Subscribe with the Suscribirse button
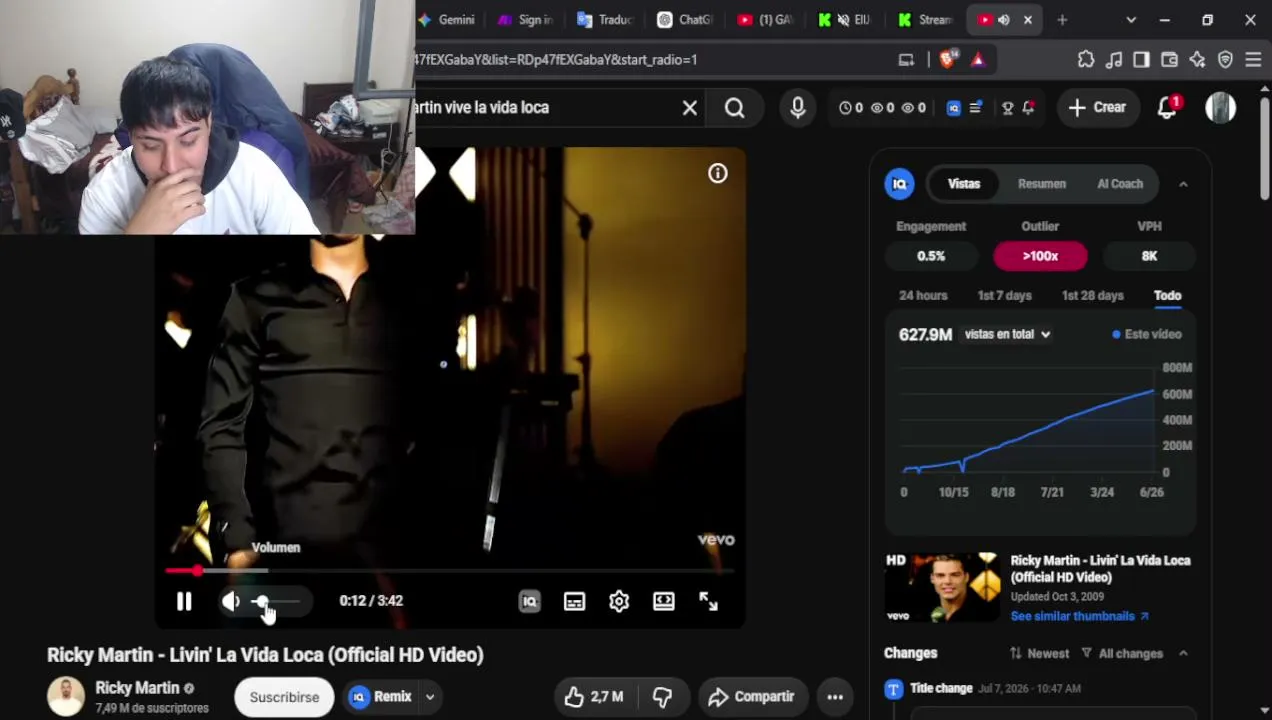The image size is (1272, 720). point(284,697)
